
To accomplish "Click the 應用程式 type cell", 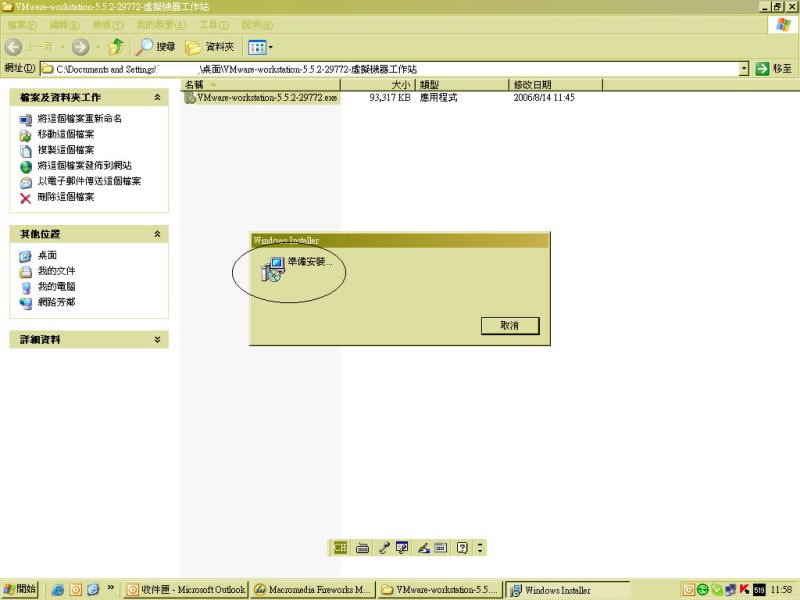I will [438, 97].
